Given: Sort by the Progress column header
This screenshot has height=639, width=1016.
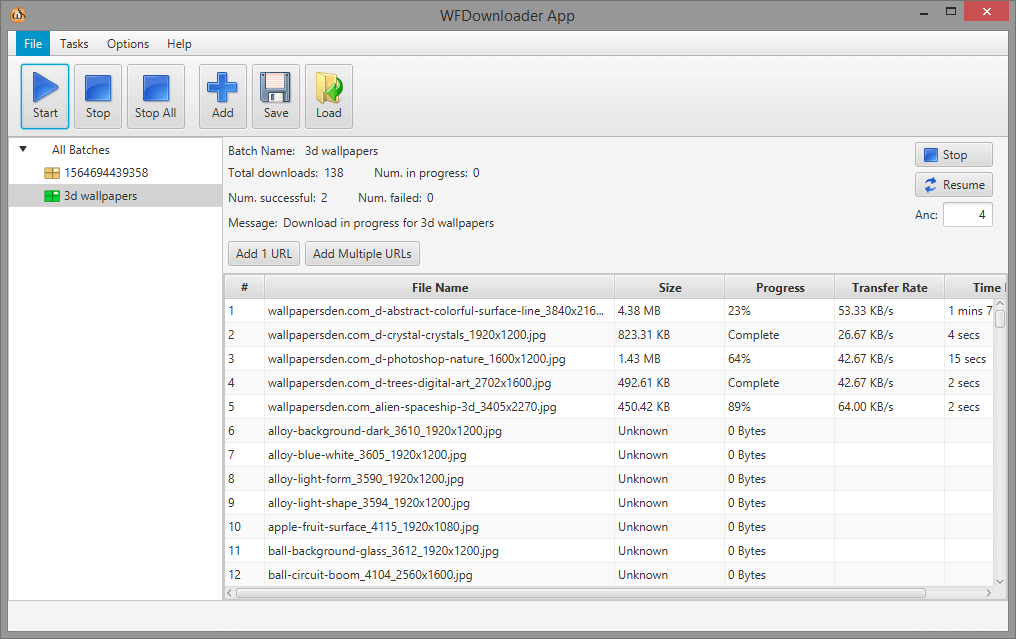Looking at the screenshot, I should (780, 287).
